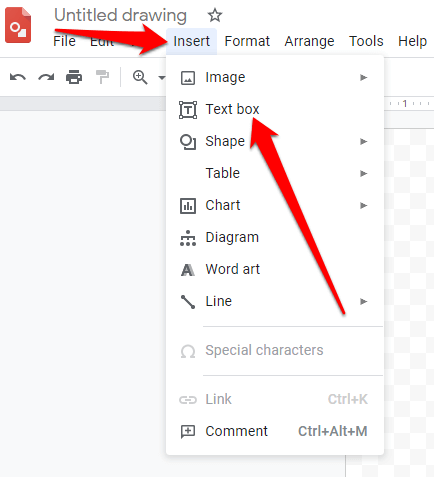Select the Shape menu entry
The height and width of the screenshot is (477, 434).
[275, 142]
